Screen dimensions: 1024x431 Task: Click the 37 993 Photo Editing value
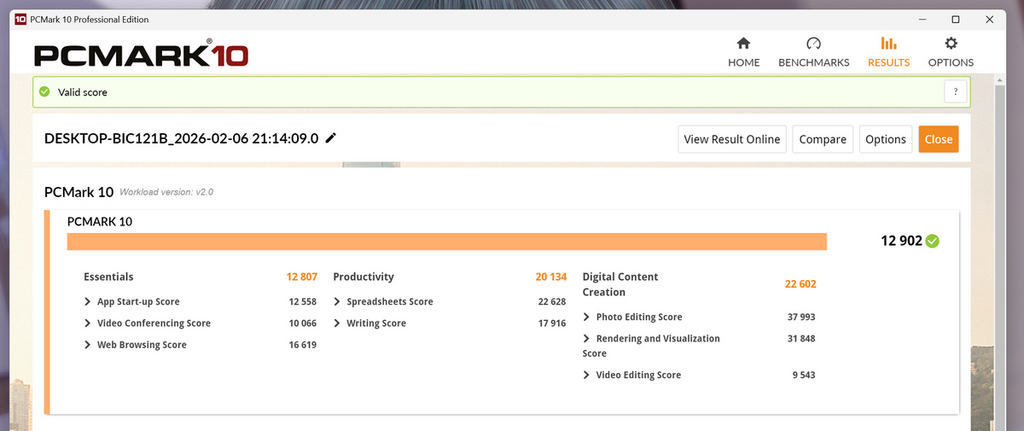pos(801,317)
